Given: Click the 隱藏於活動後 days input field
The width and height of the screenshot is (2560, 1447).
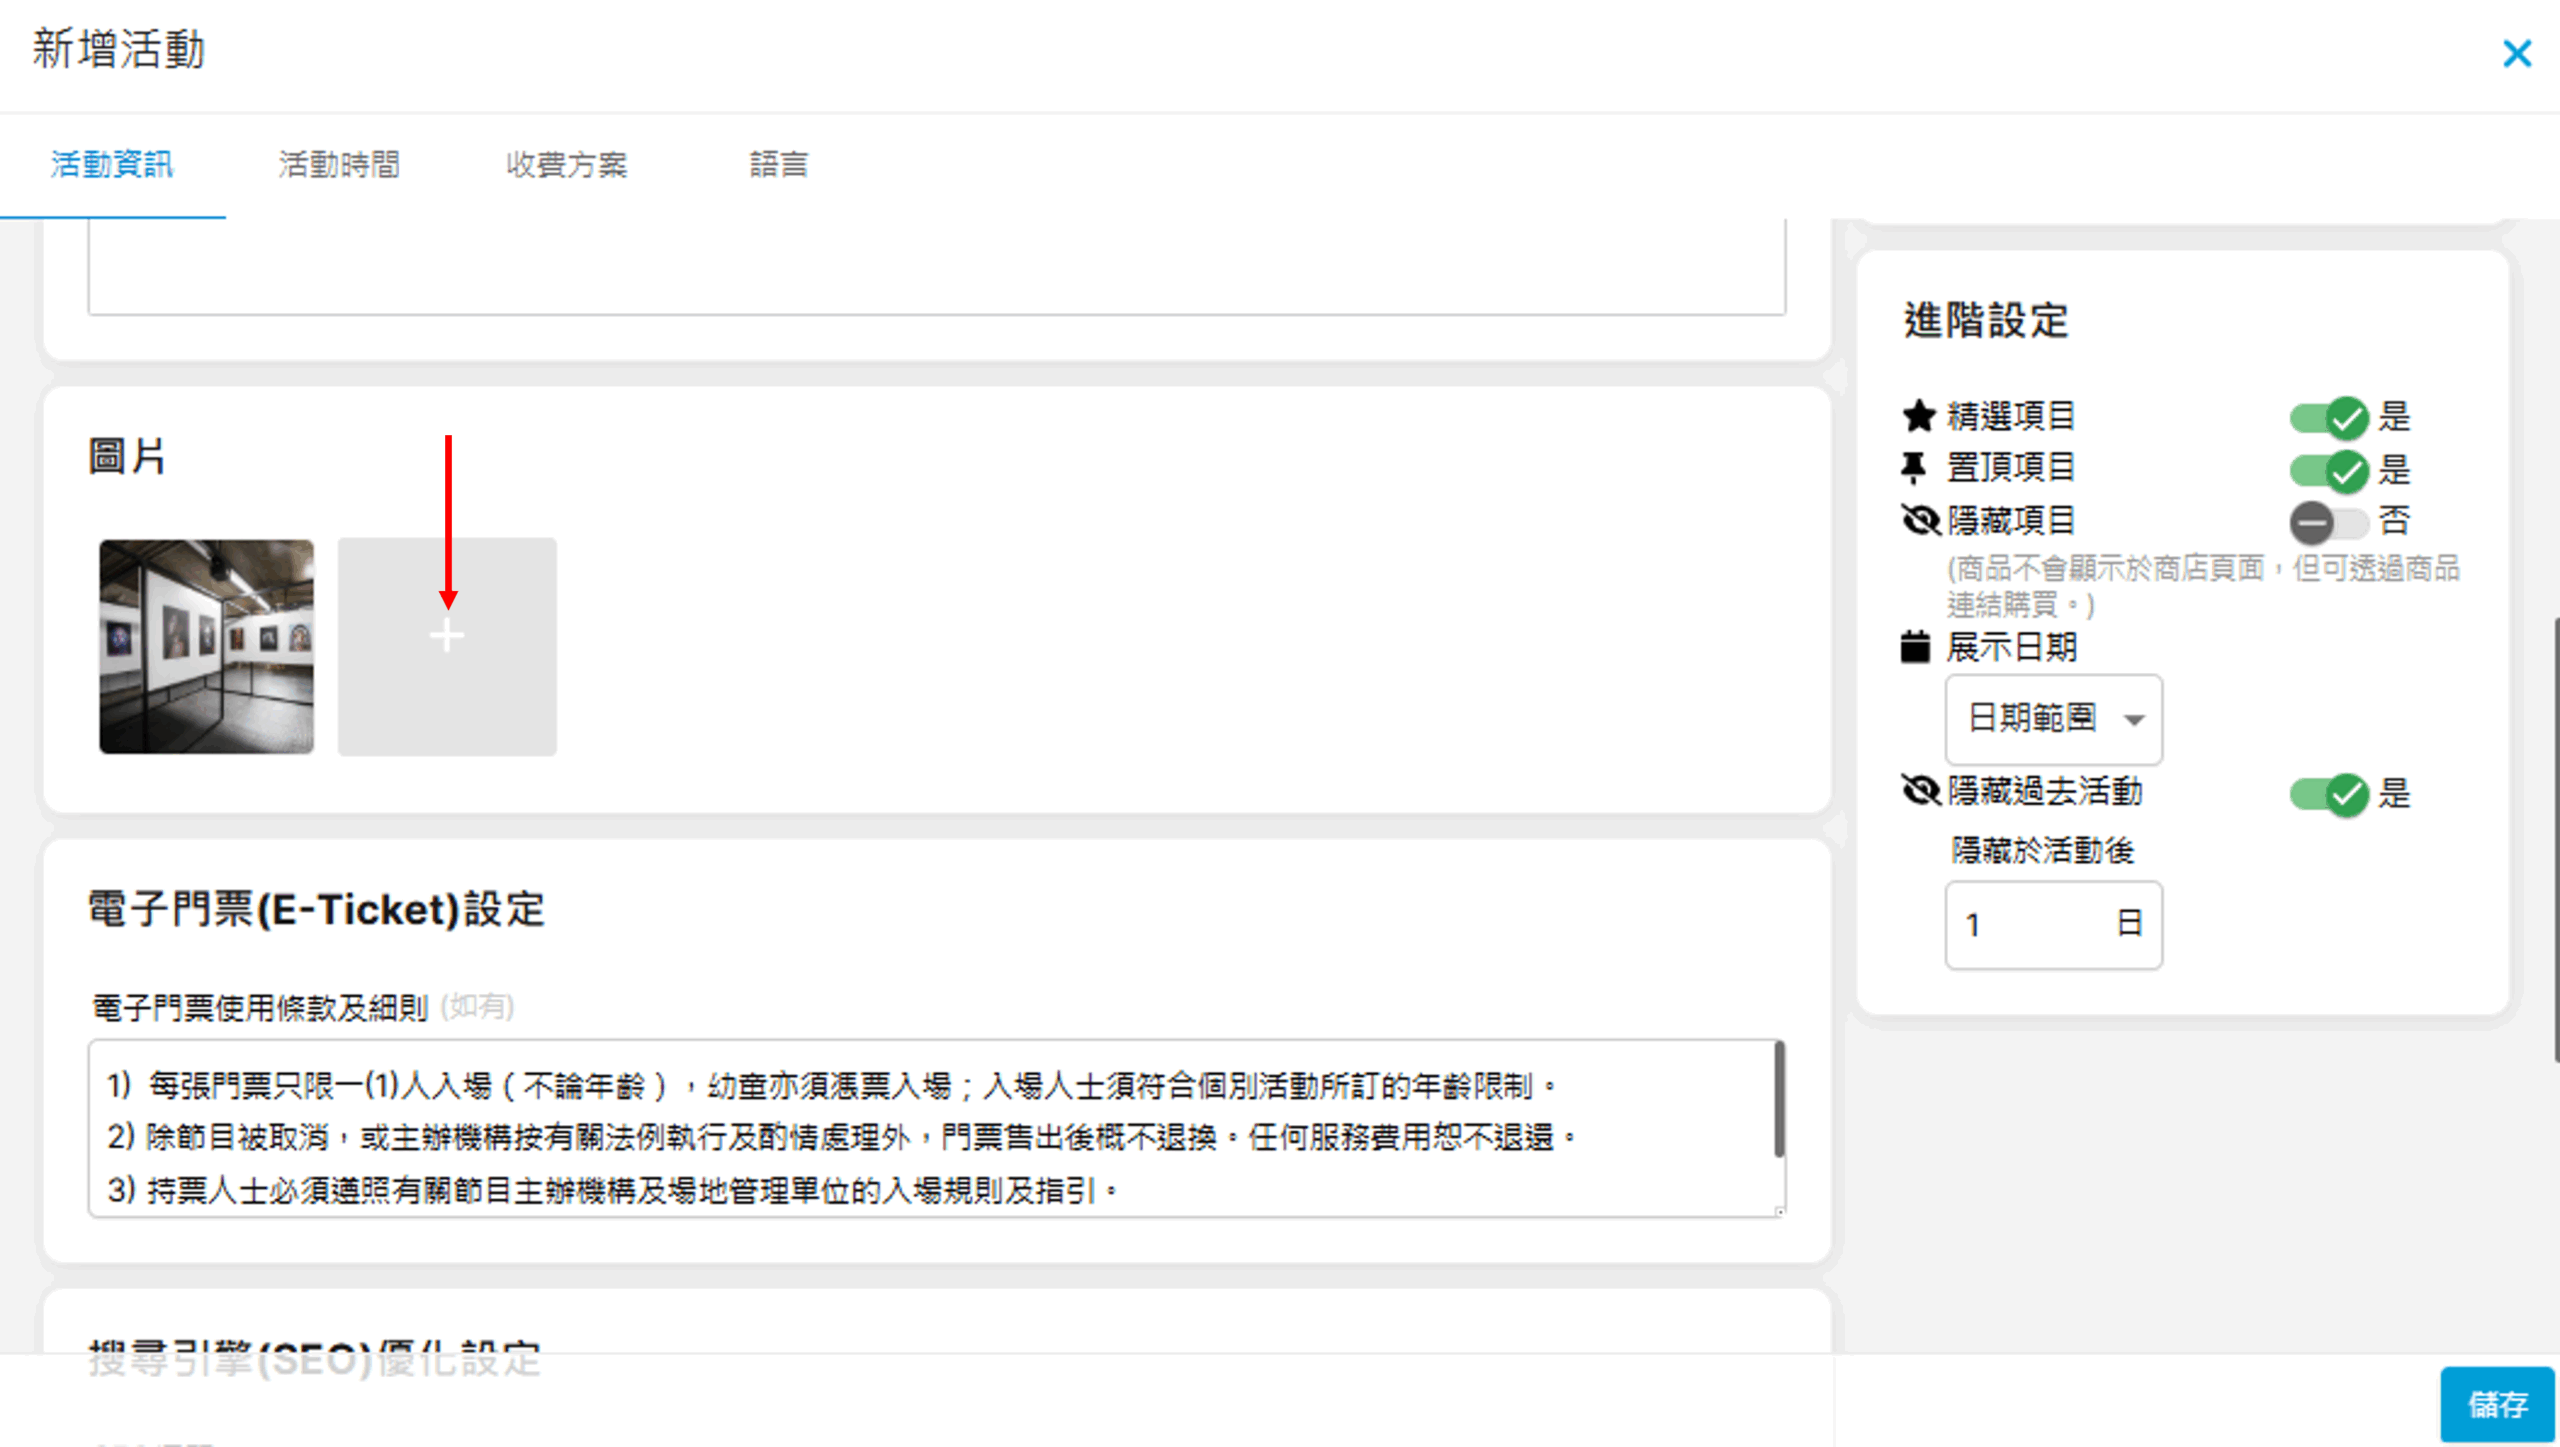Looking at the screenshot, I should [x=2030, y=924].
